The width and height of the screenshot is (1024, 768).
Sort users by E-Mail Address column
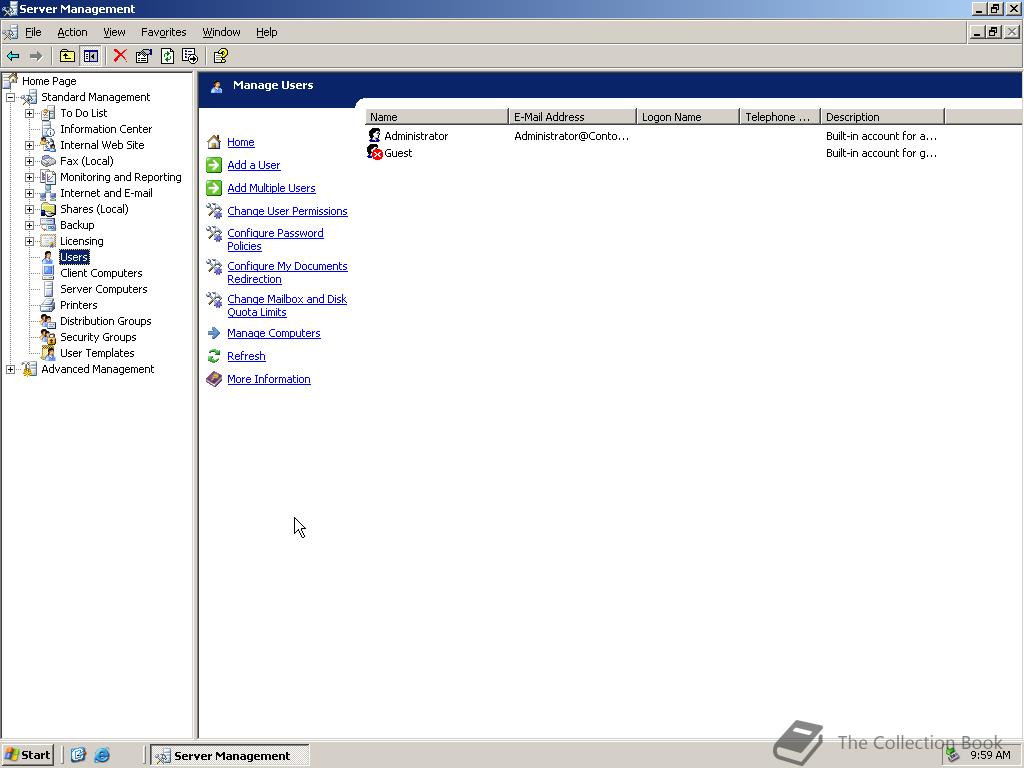(571, 117)
